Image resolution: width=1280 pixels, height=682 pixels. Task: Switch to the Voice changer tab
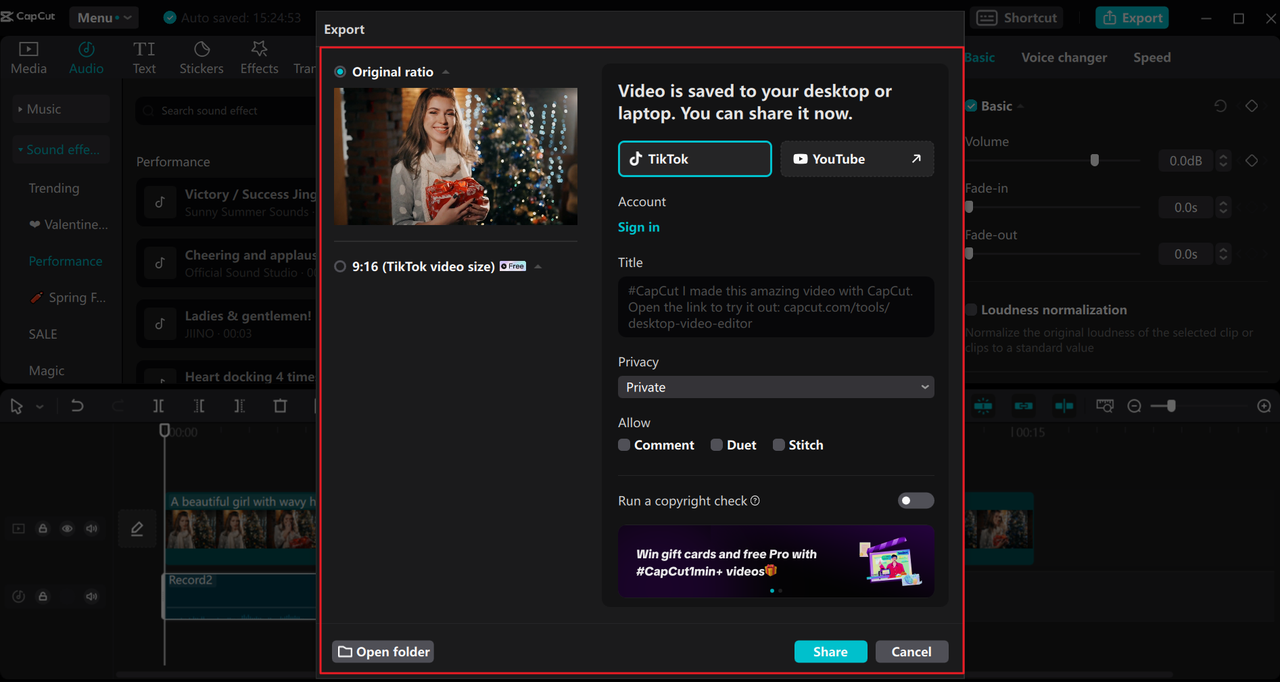(x=1064, y=58)
